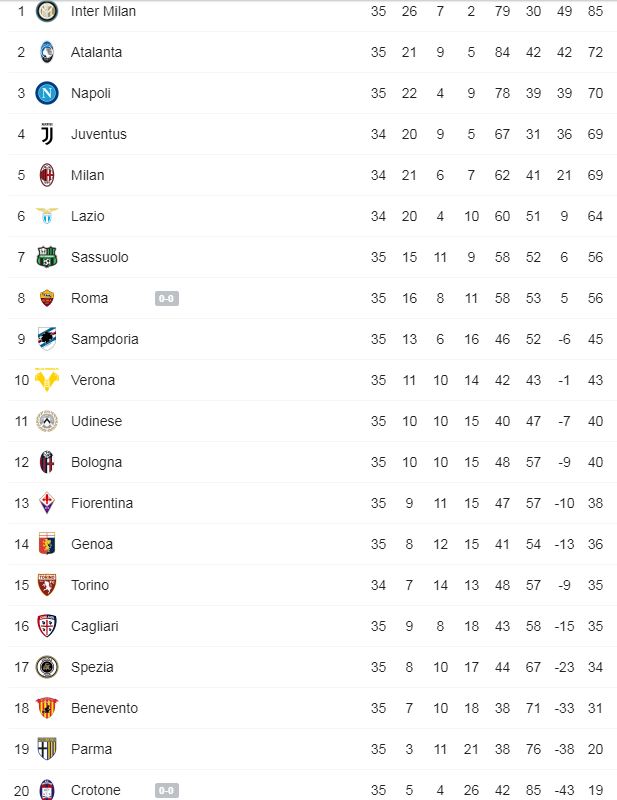Click the Napoli club logo
This screenshot has height=800, width=617.
[x=47, y=93]
